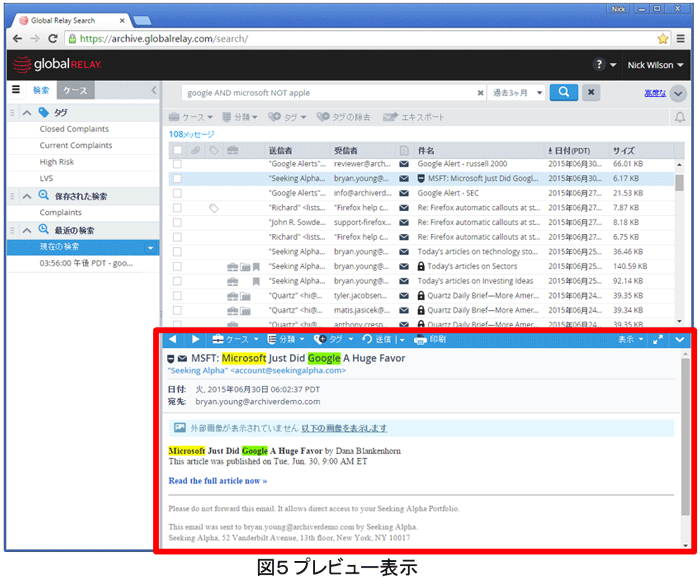Clear the search with the gray X button

(x=591, y=92)
